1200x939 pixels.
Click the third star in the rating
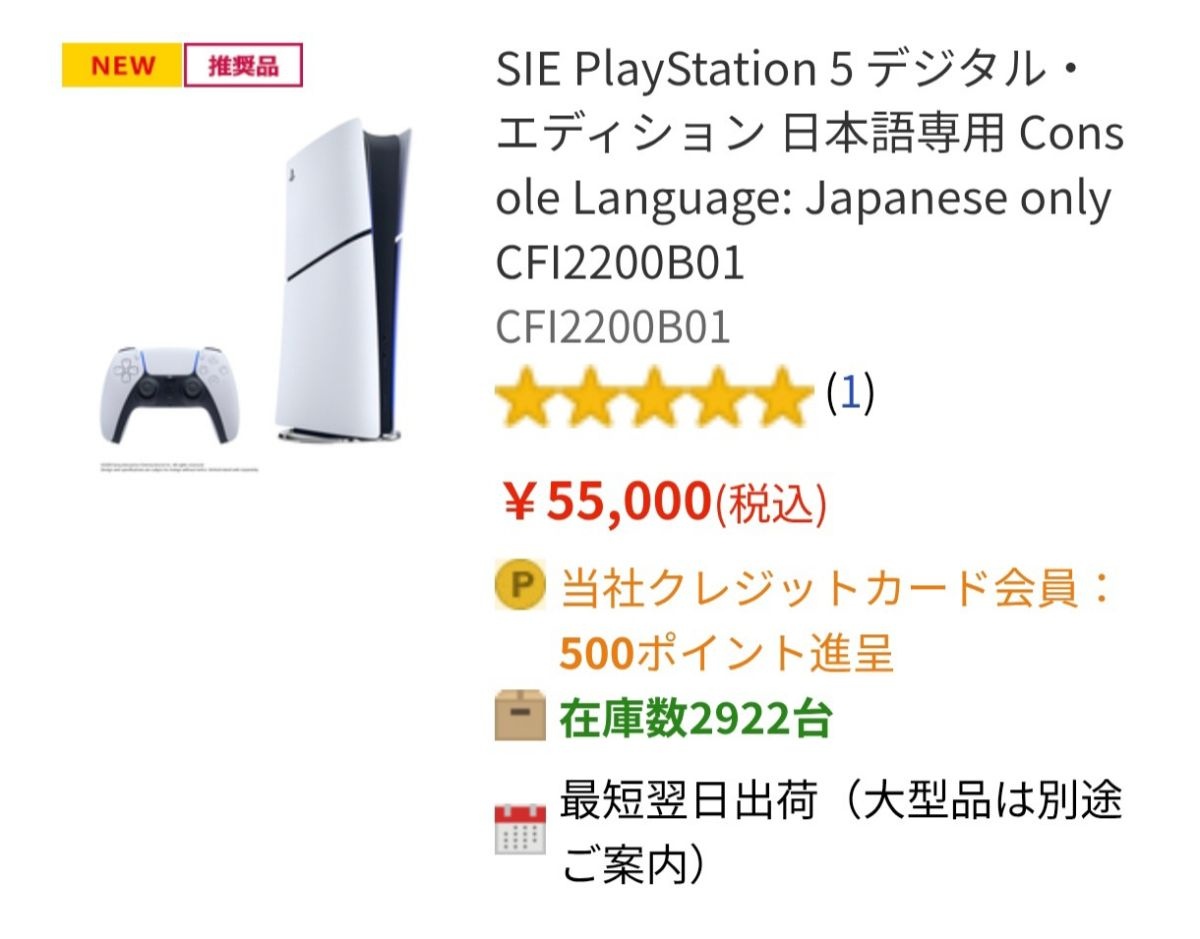click(655, 397)
